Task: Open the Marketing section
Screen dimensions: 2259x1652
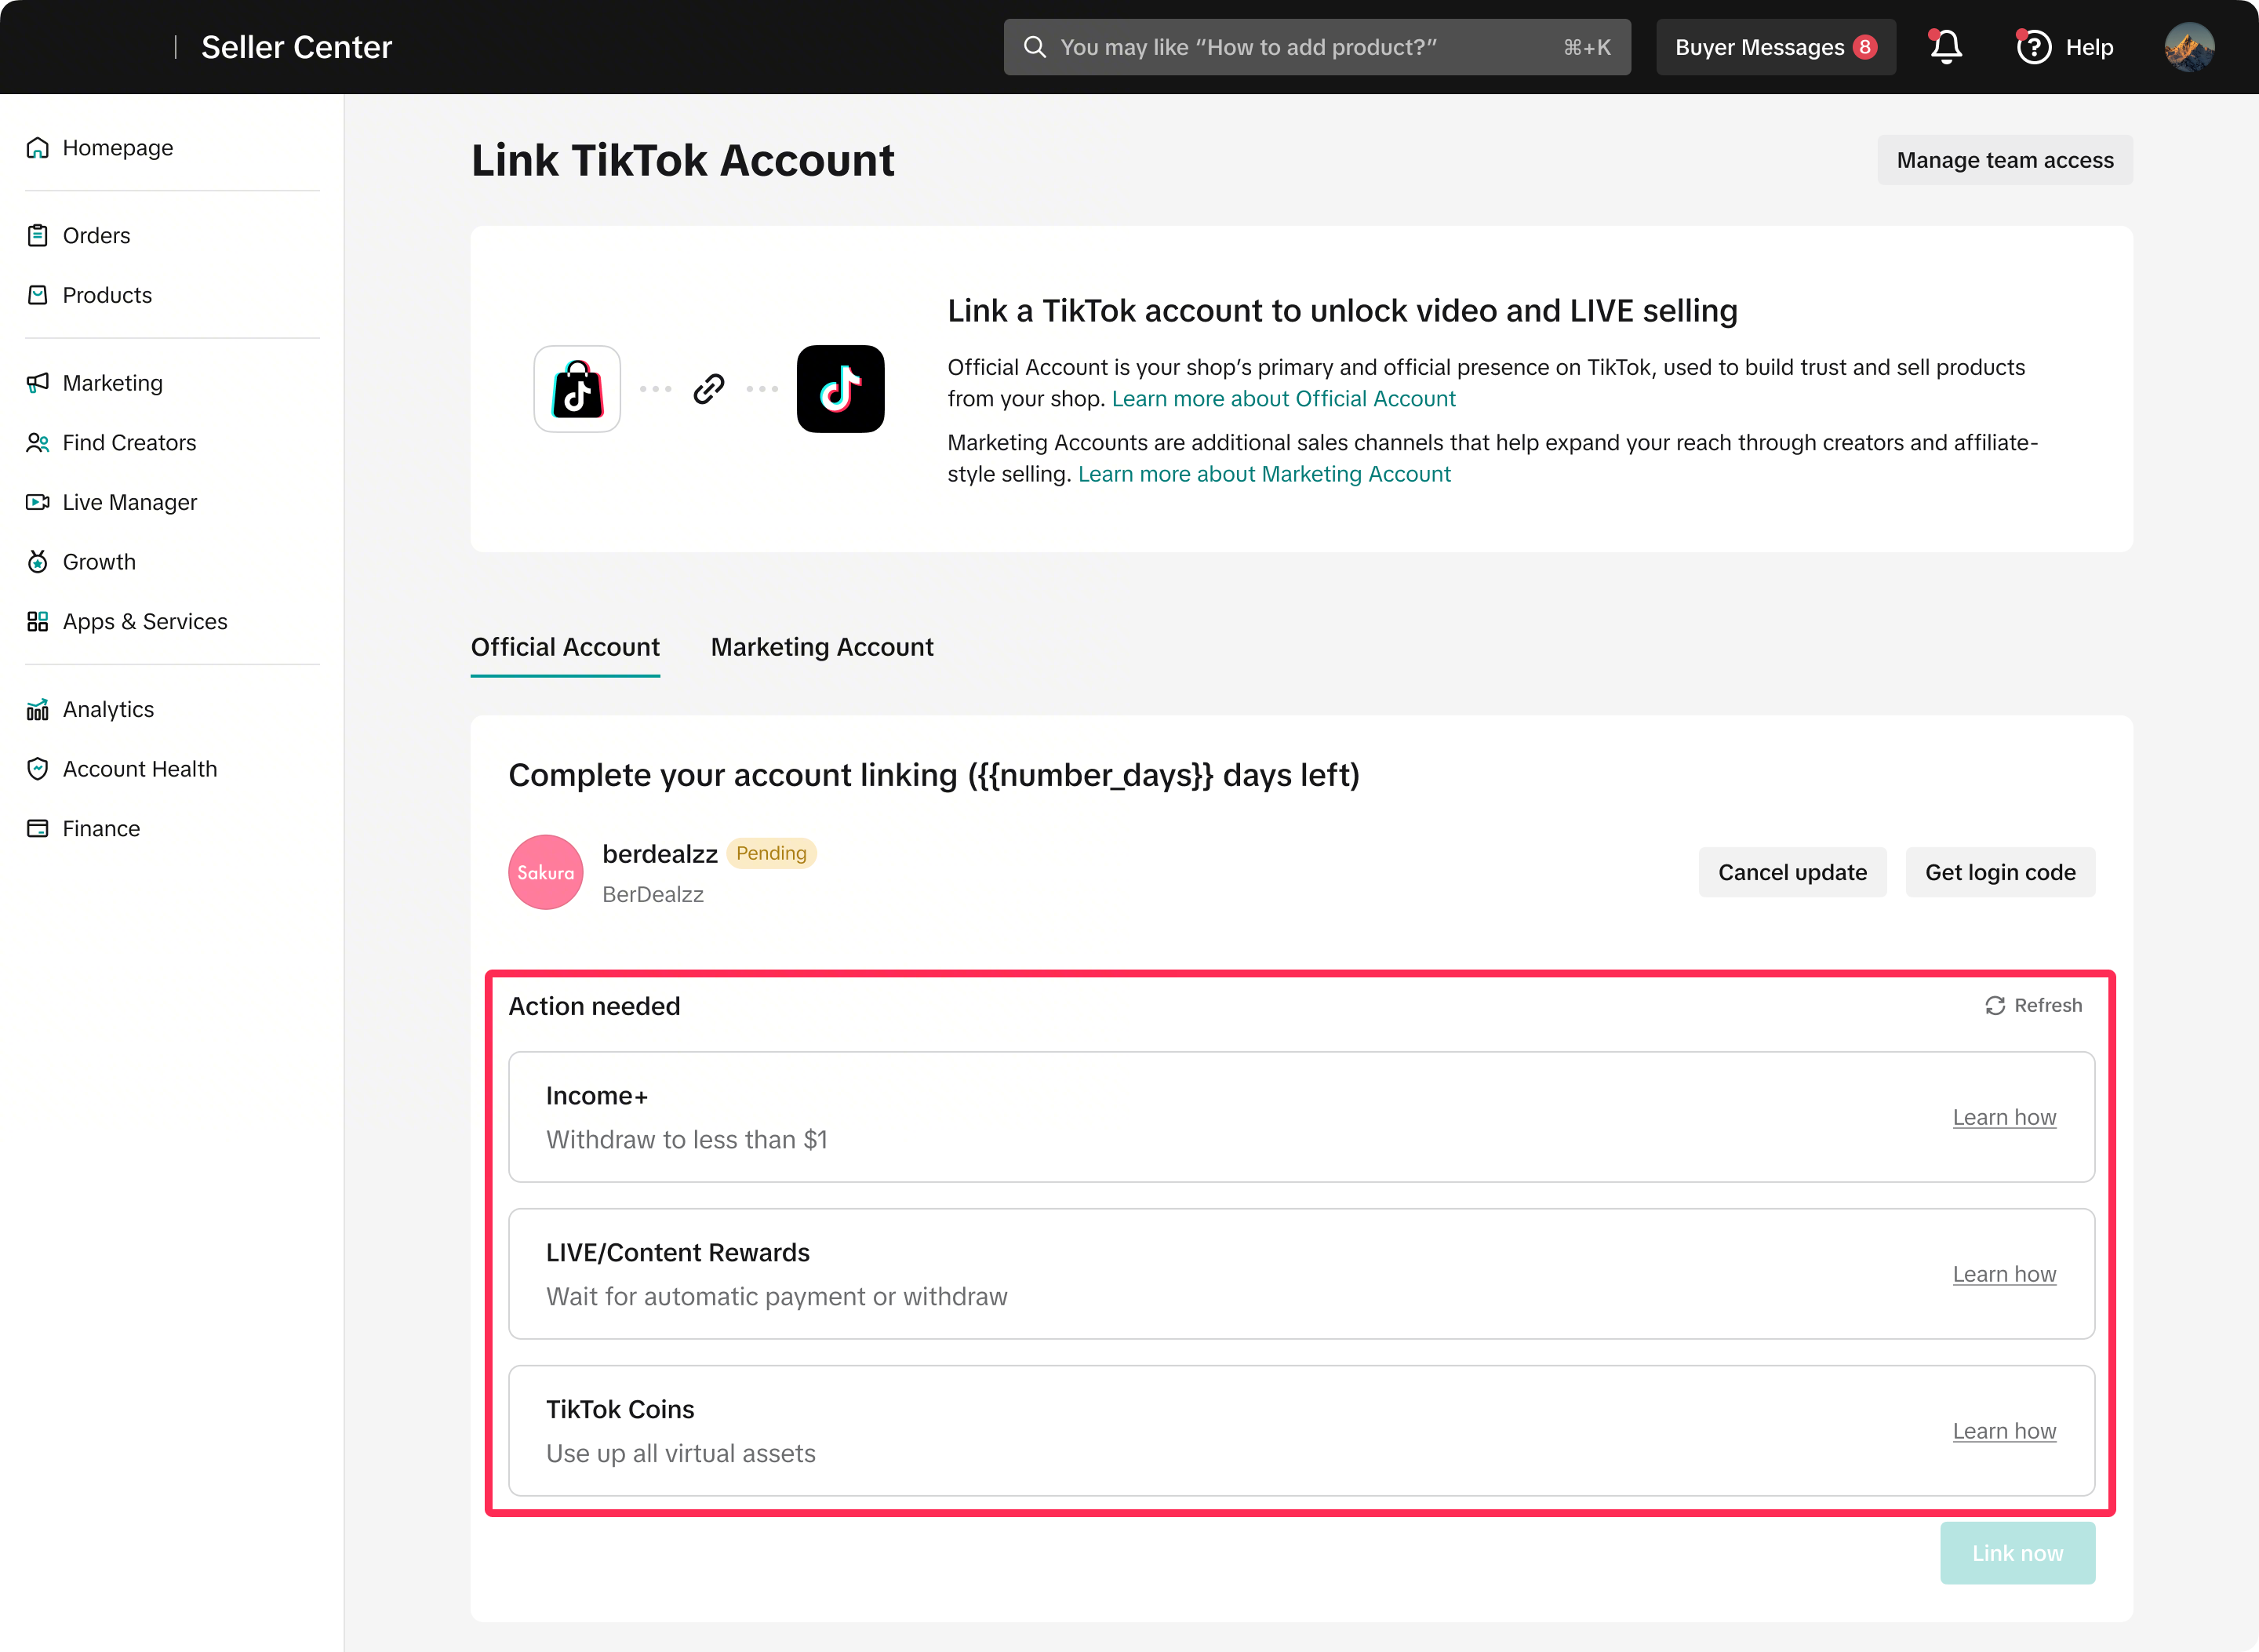Action: pos(95,383)
